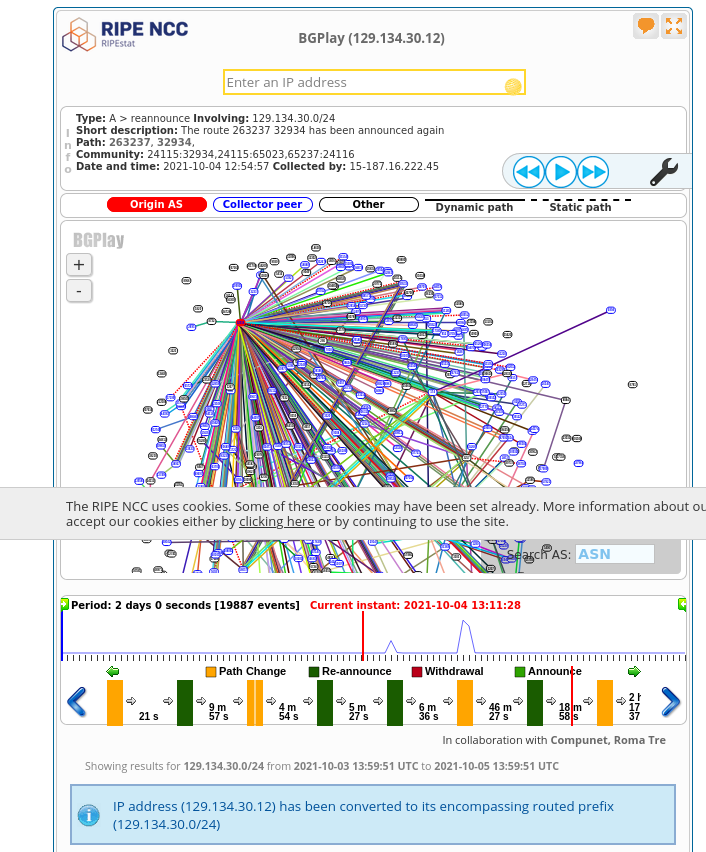Click the green left arrow above events

pos(113,672)
